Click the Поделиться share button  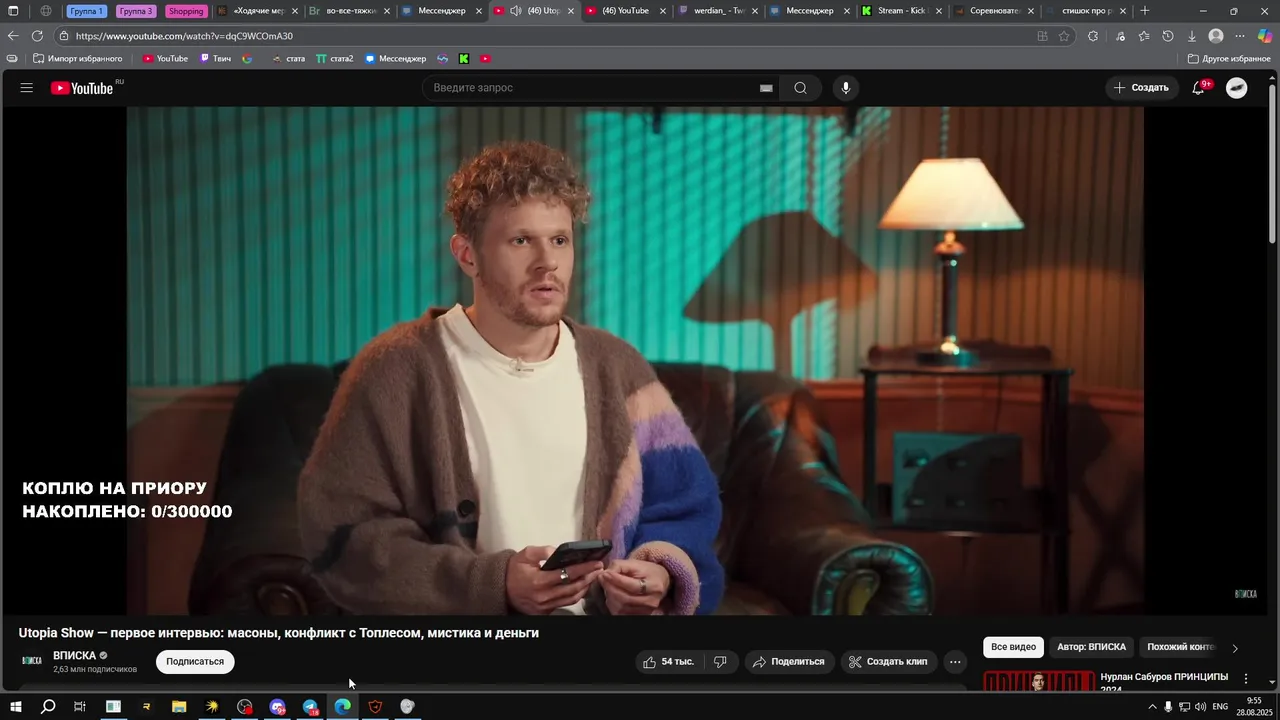pos(789,662)
